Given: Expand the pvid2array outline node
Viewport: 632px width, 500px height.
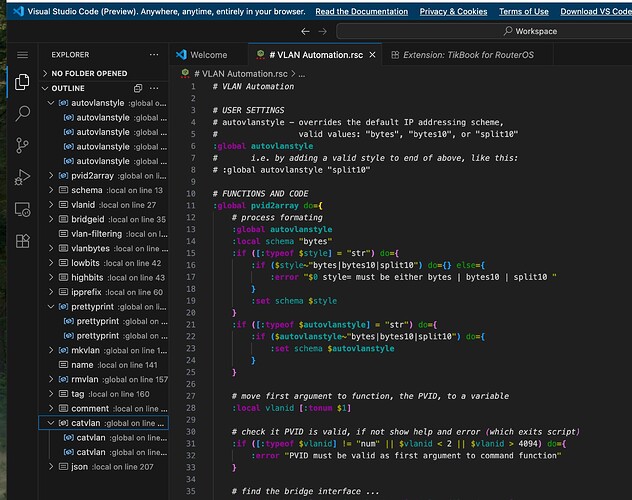Looking at the screenshot, I should point(51,176).
